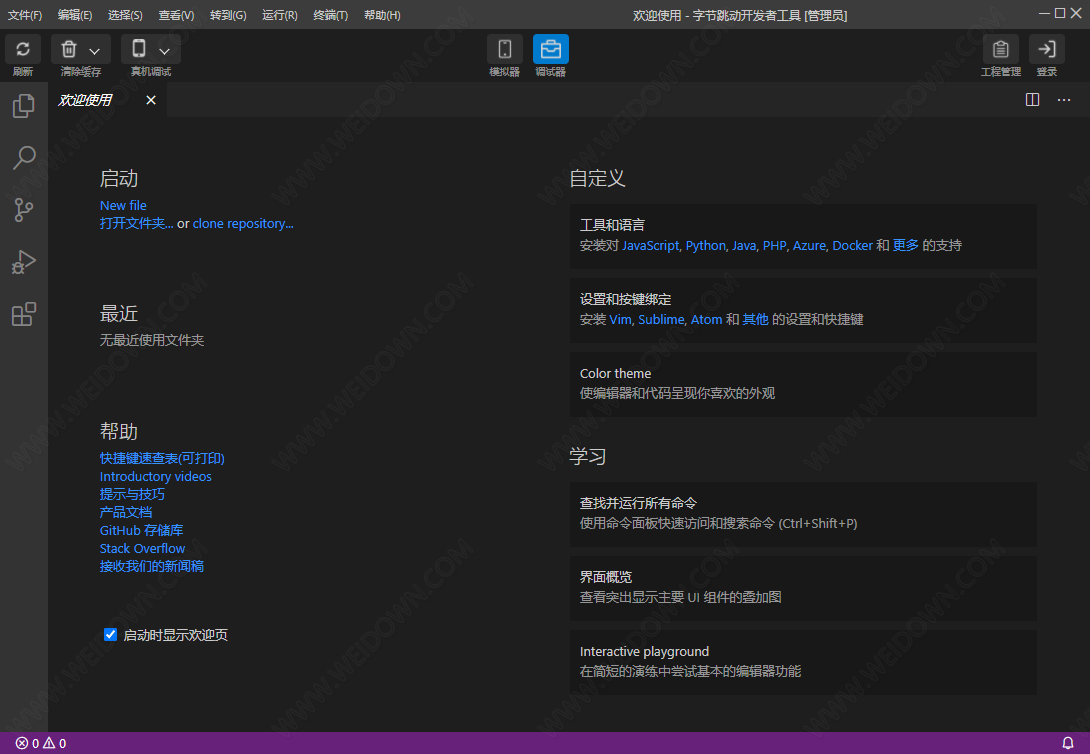Expand the clear cache dropdown arrow

tap(95, 51)
